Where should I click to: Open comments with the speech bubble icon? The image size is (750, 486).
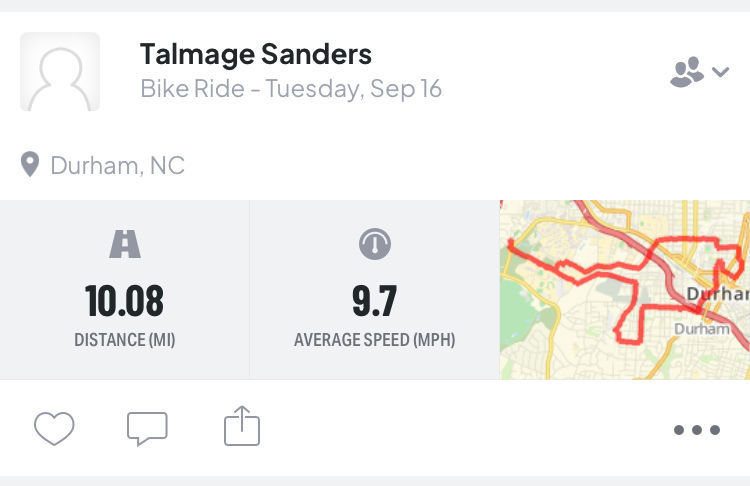pos(147,429)
